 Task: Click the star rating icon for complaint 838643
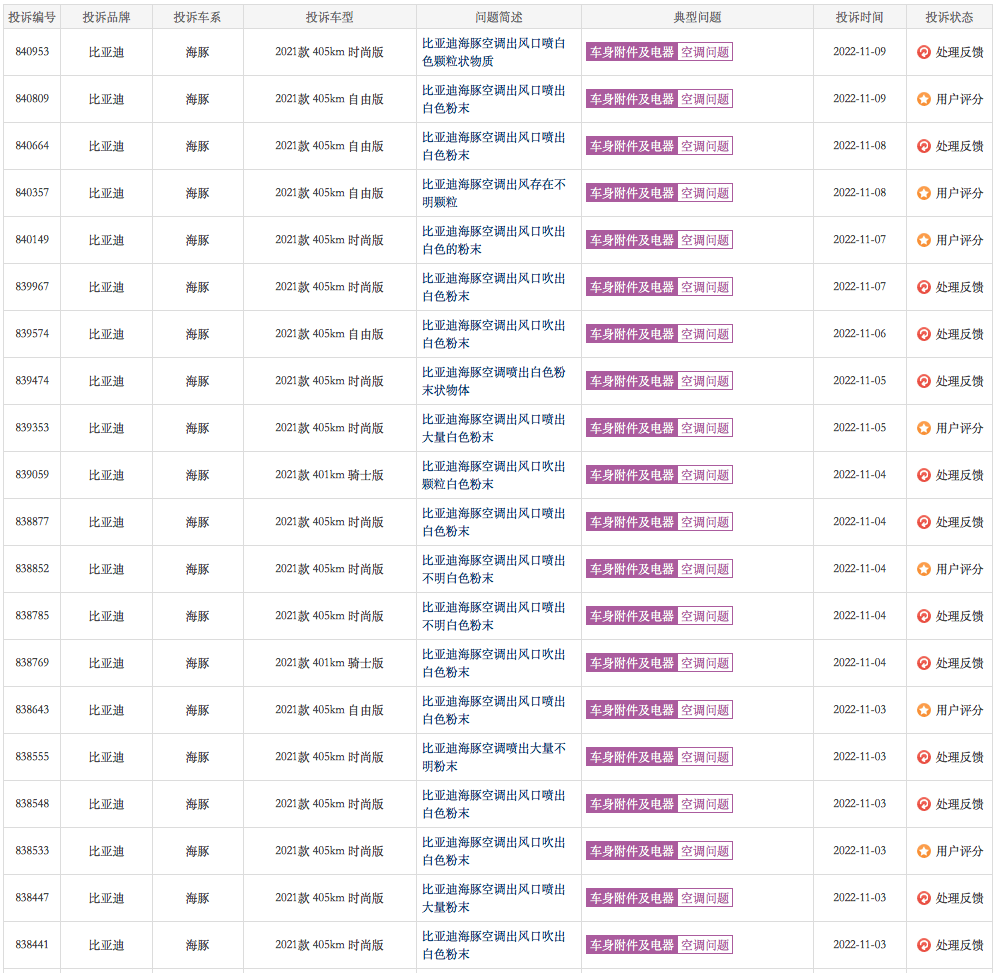point(924,710)
